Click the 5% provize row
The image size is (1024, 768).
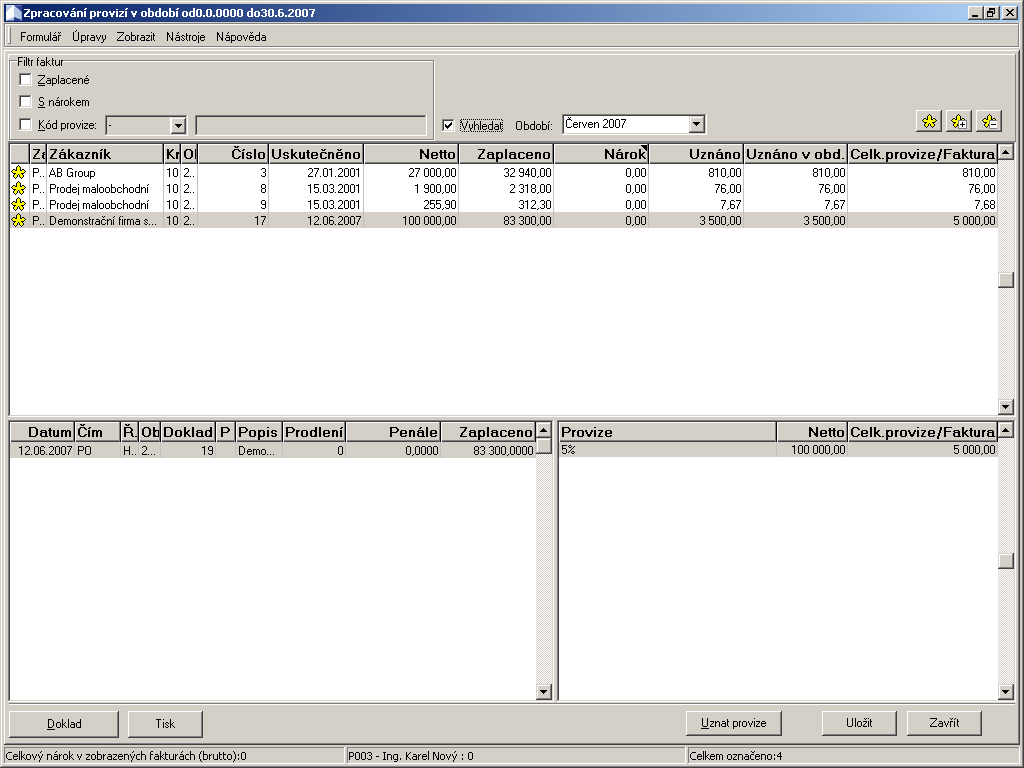tap(778, 449)
